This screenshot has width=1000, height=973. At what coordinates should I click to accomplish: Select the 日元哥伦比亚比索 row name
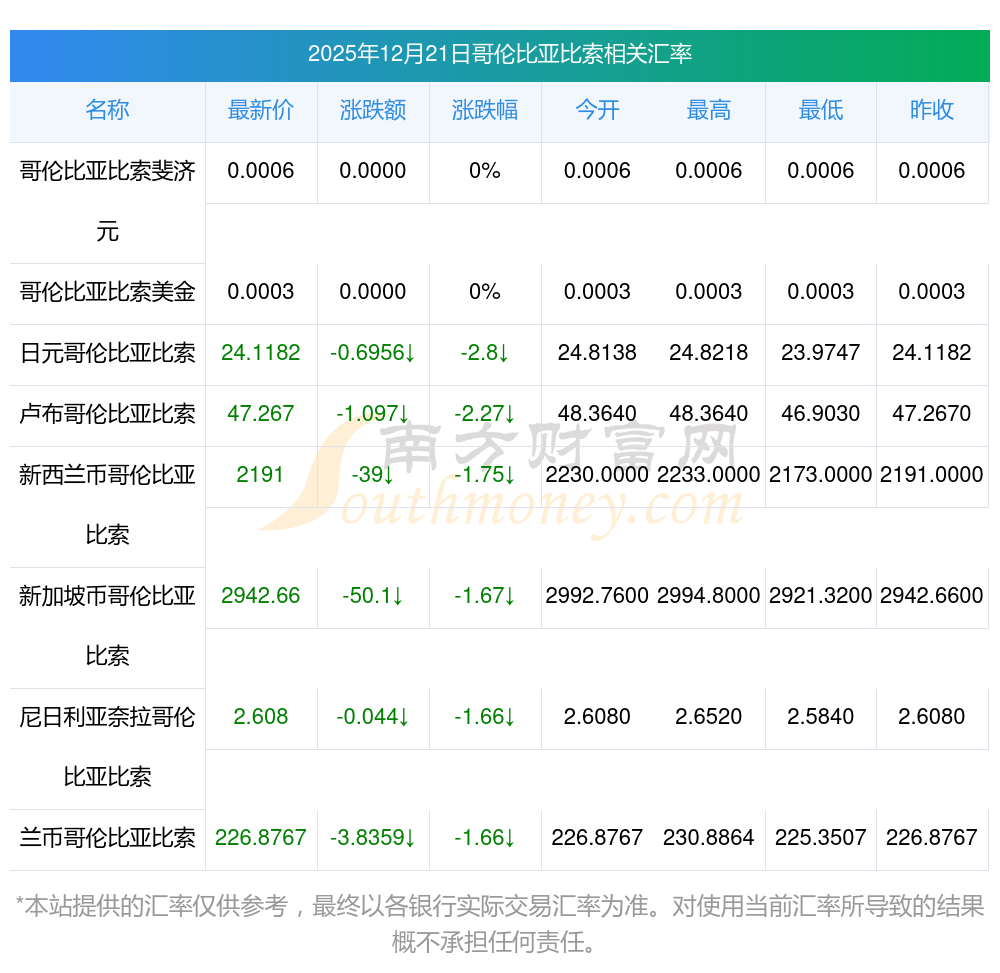pos(107,353)
